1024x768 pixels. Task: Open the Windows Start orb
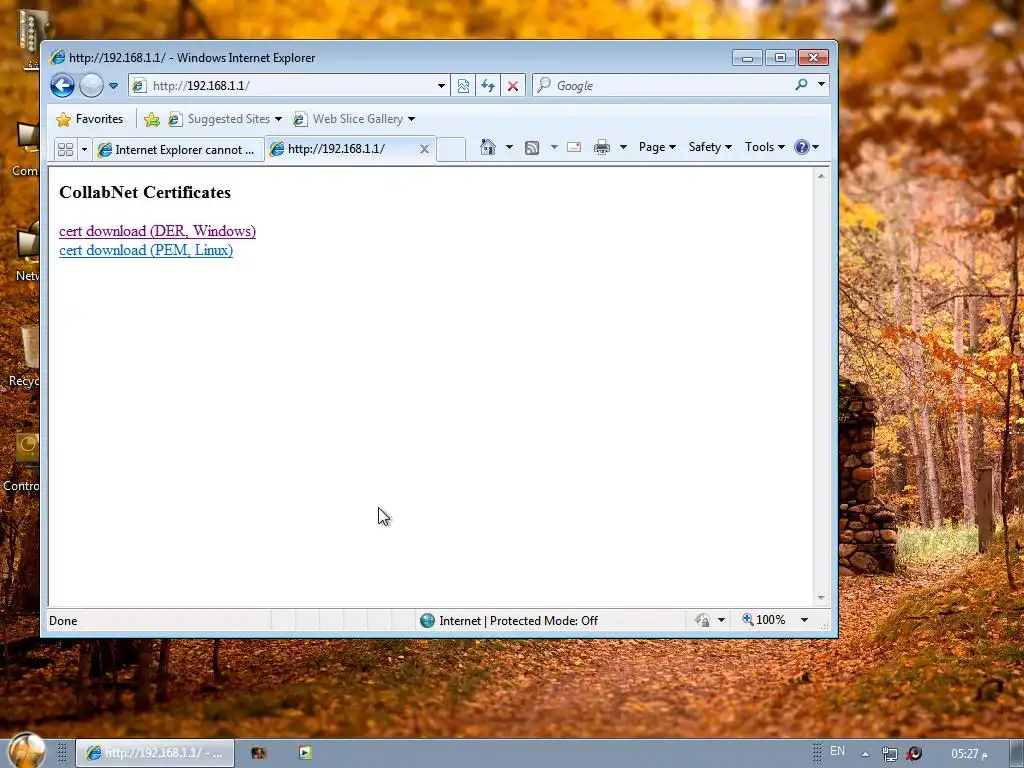coord(28,750)
